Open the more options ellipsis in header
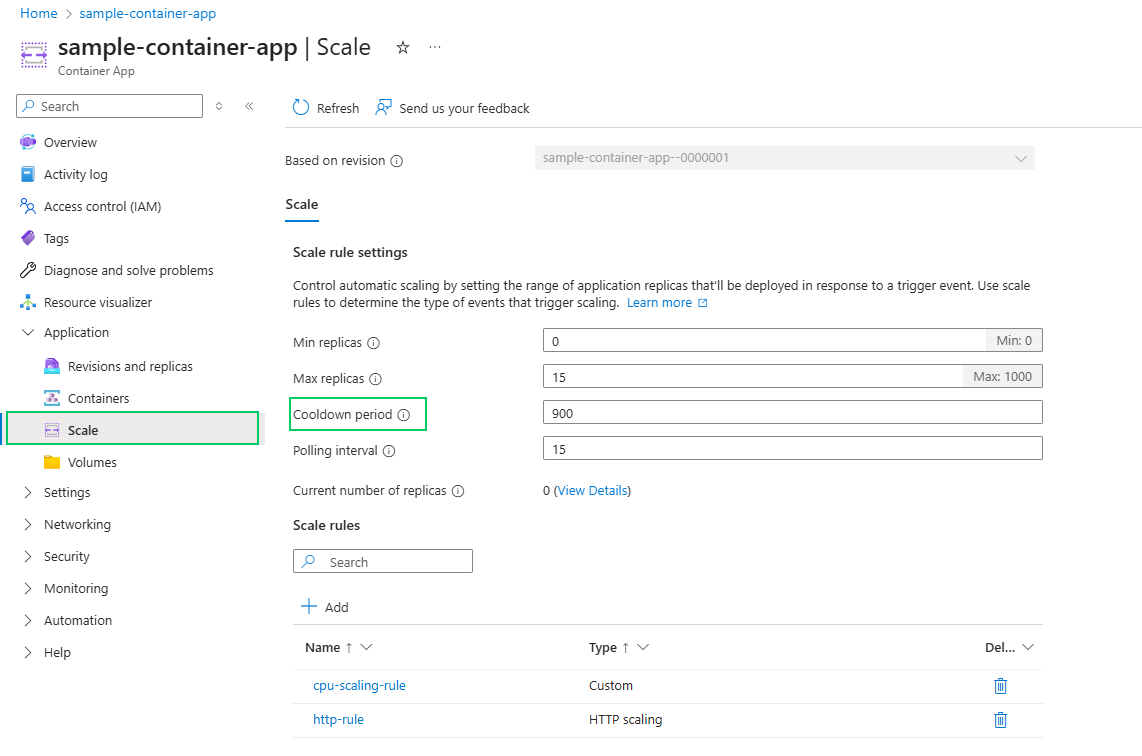 pyautogui.click(x=435, y=47)
